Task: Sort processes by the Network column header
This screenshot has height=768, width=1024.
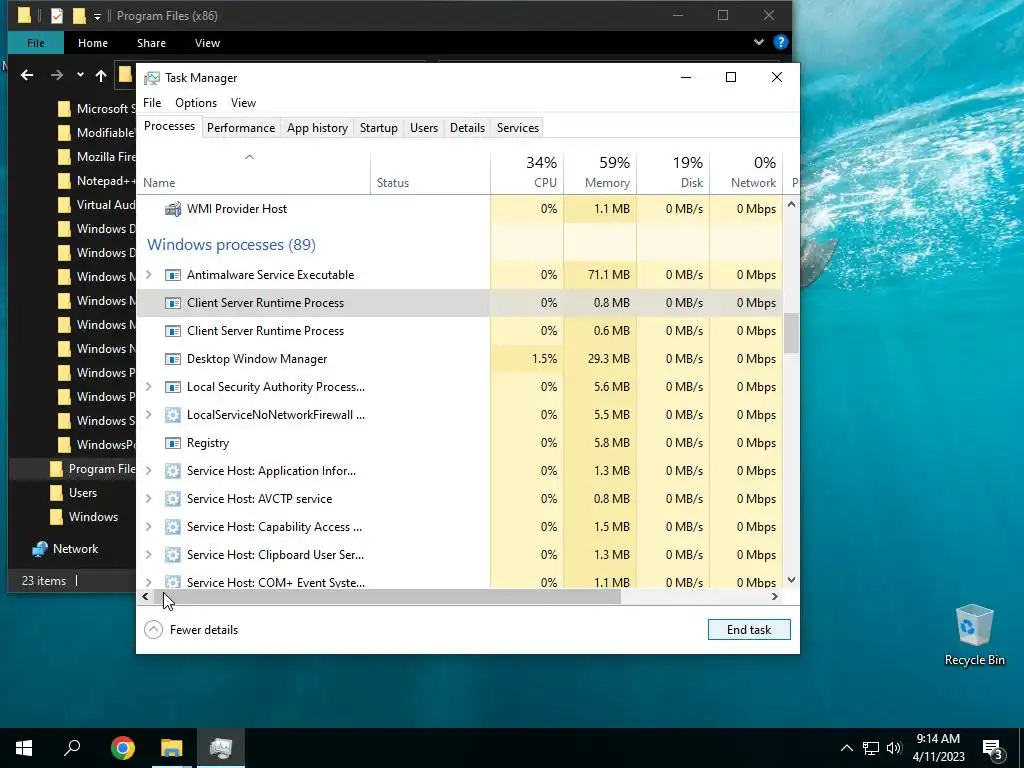Action: 746,172
